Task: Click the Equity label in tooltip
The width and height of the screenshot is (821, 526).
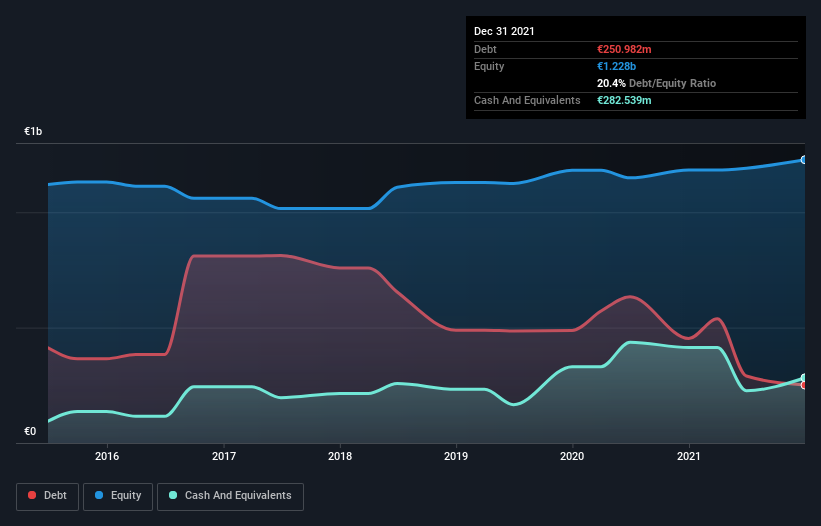Action: click(x=489, y=66)
